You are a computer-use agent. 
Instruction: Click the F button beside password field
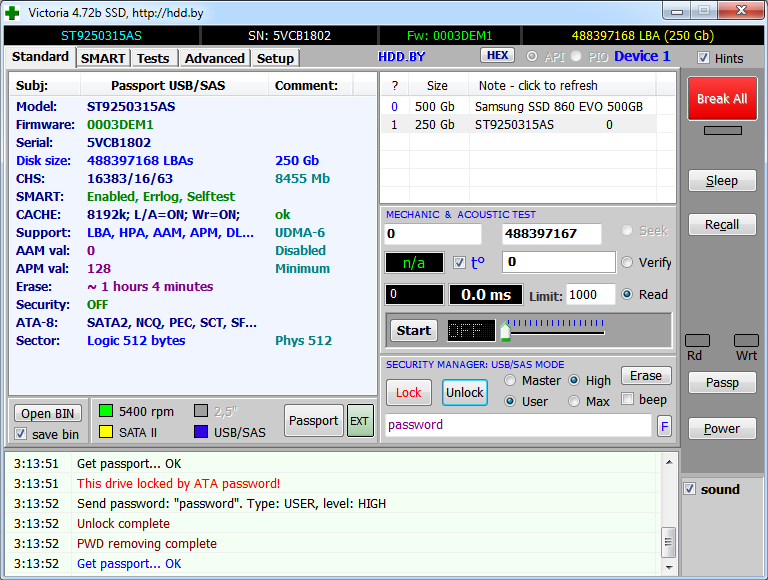coord(664,426)
